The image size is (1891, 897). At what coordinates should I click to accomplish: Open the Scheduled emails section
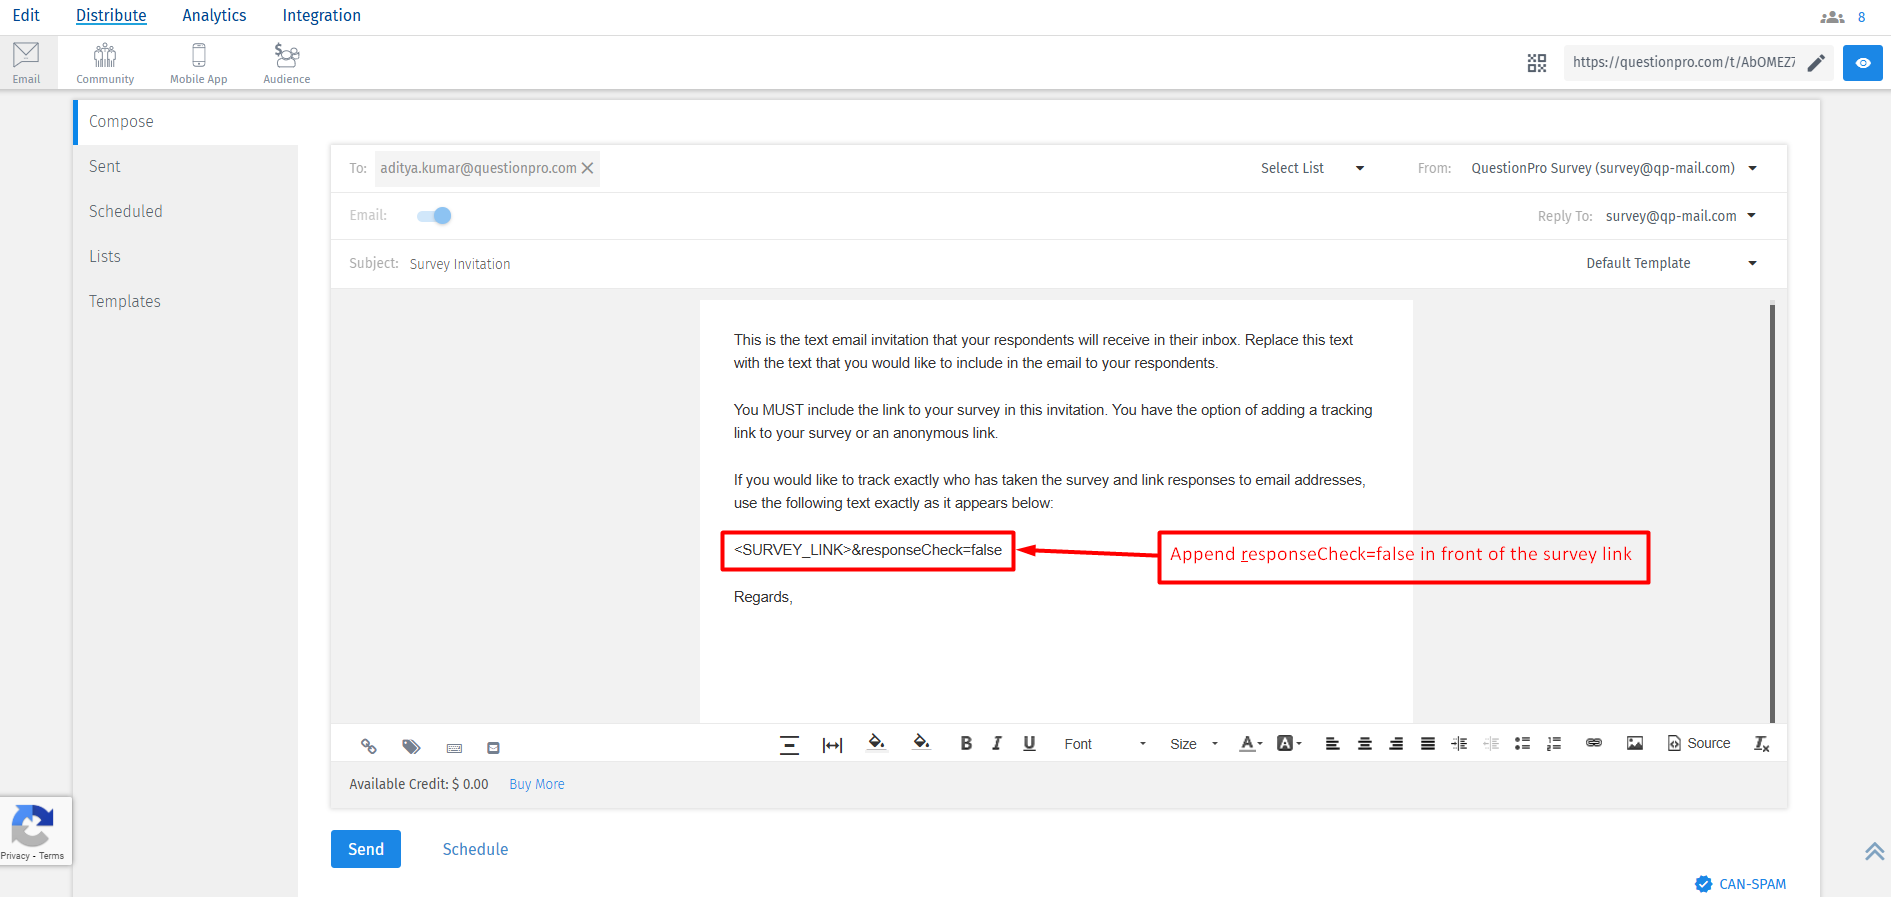tap(186, 212)
